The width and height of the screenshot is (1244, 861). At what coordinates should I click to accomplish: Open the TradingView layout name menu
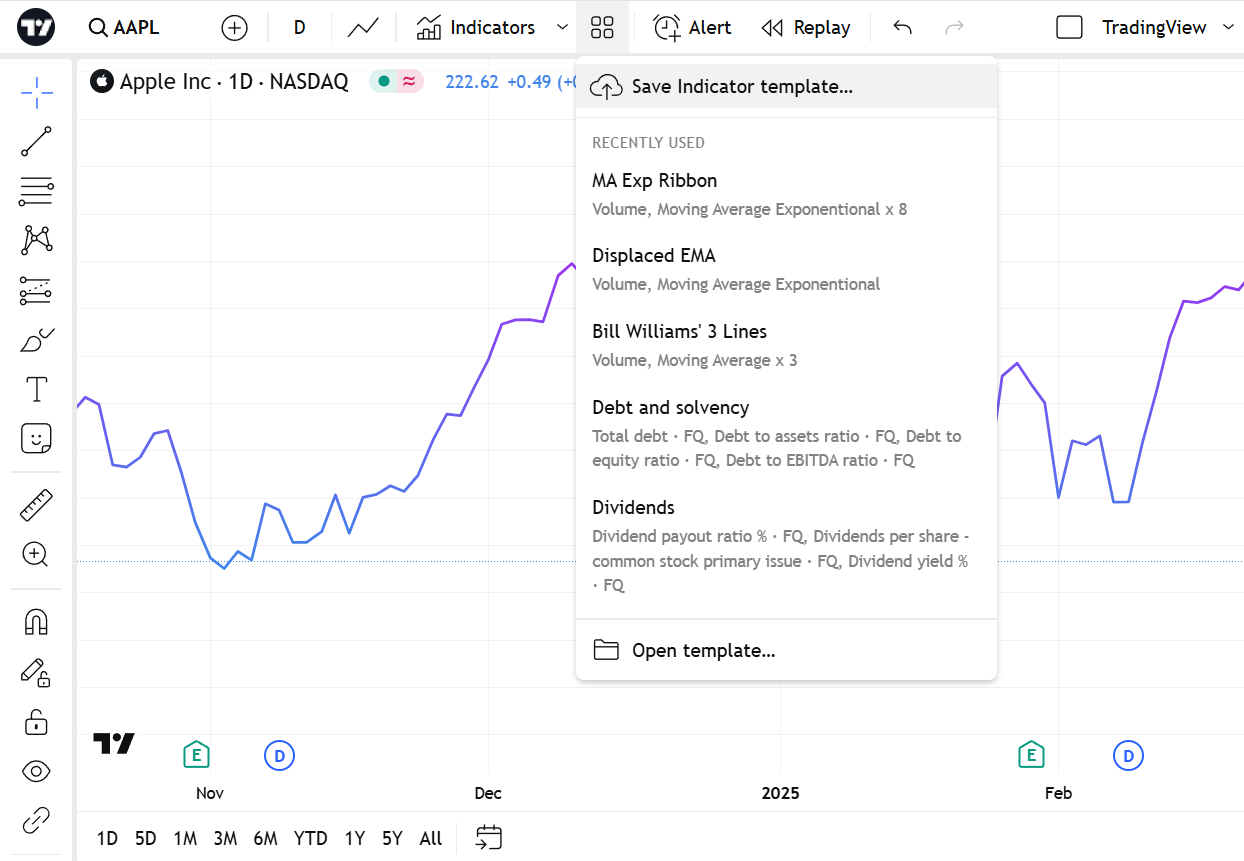coord(1154,27)
